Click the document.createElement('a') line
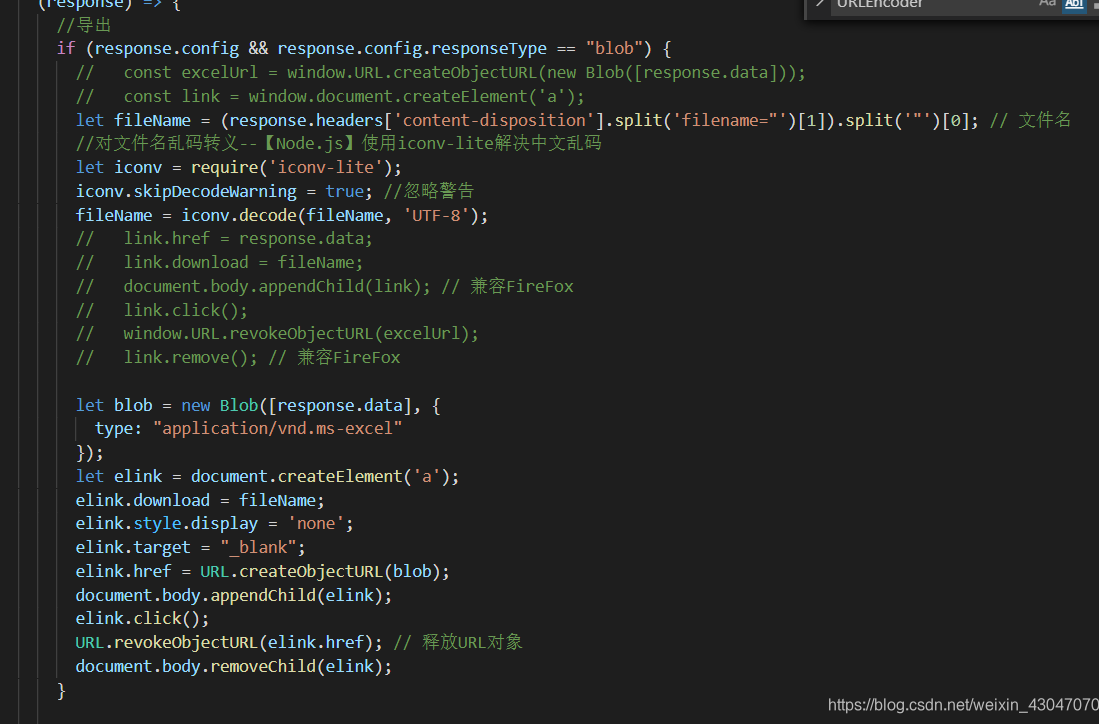This screenshot has width=1110, height=724. pos(267,476)
